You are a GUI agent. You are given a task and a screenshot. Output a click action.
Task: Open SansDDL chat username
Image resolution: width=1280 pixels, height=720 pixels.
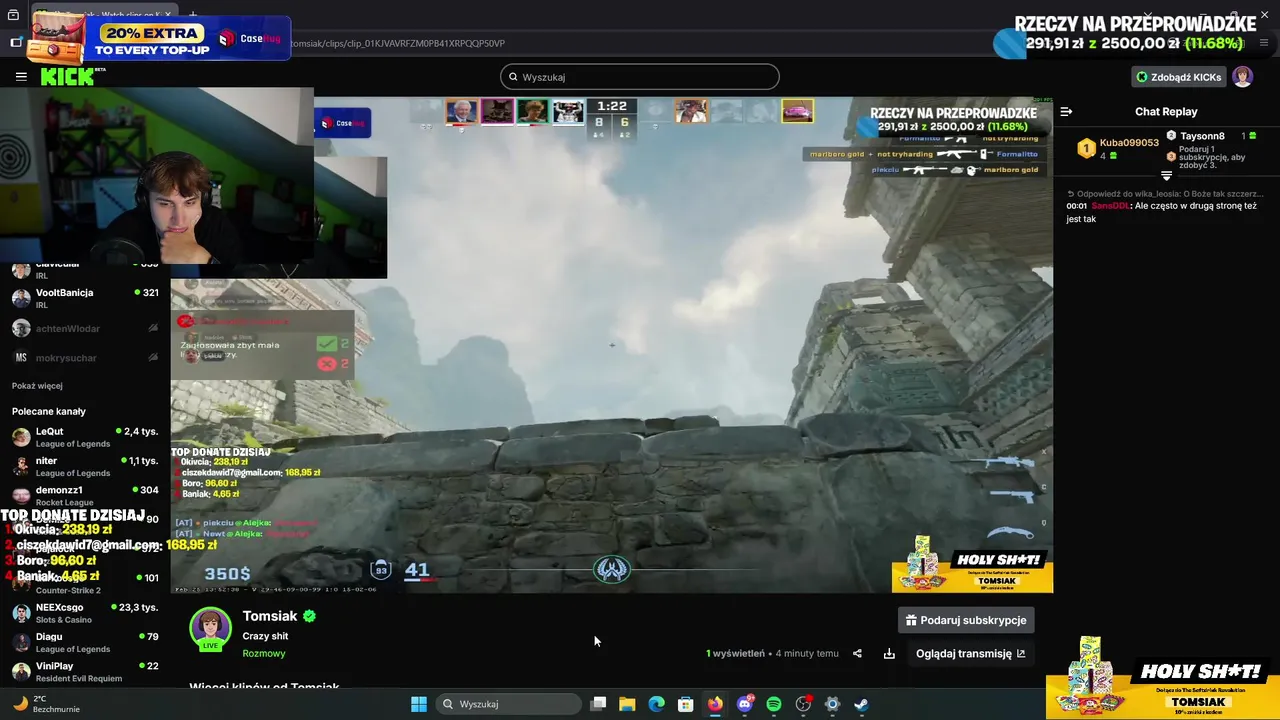click(1110, 206)
